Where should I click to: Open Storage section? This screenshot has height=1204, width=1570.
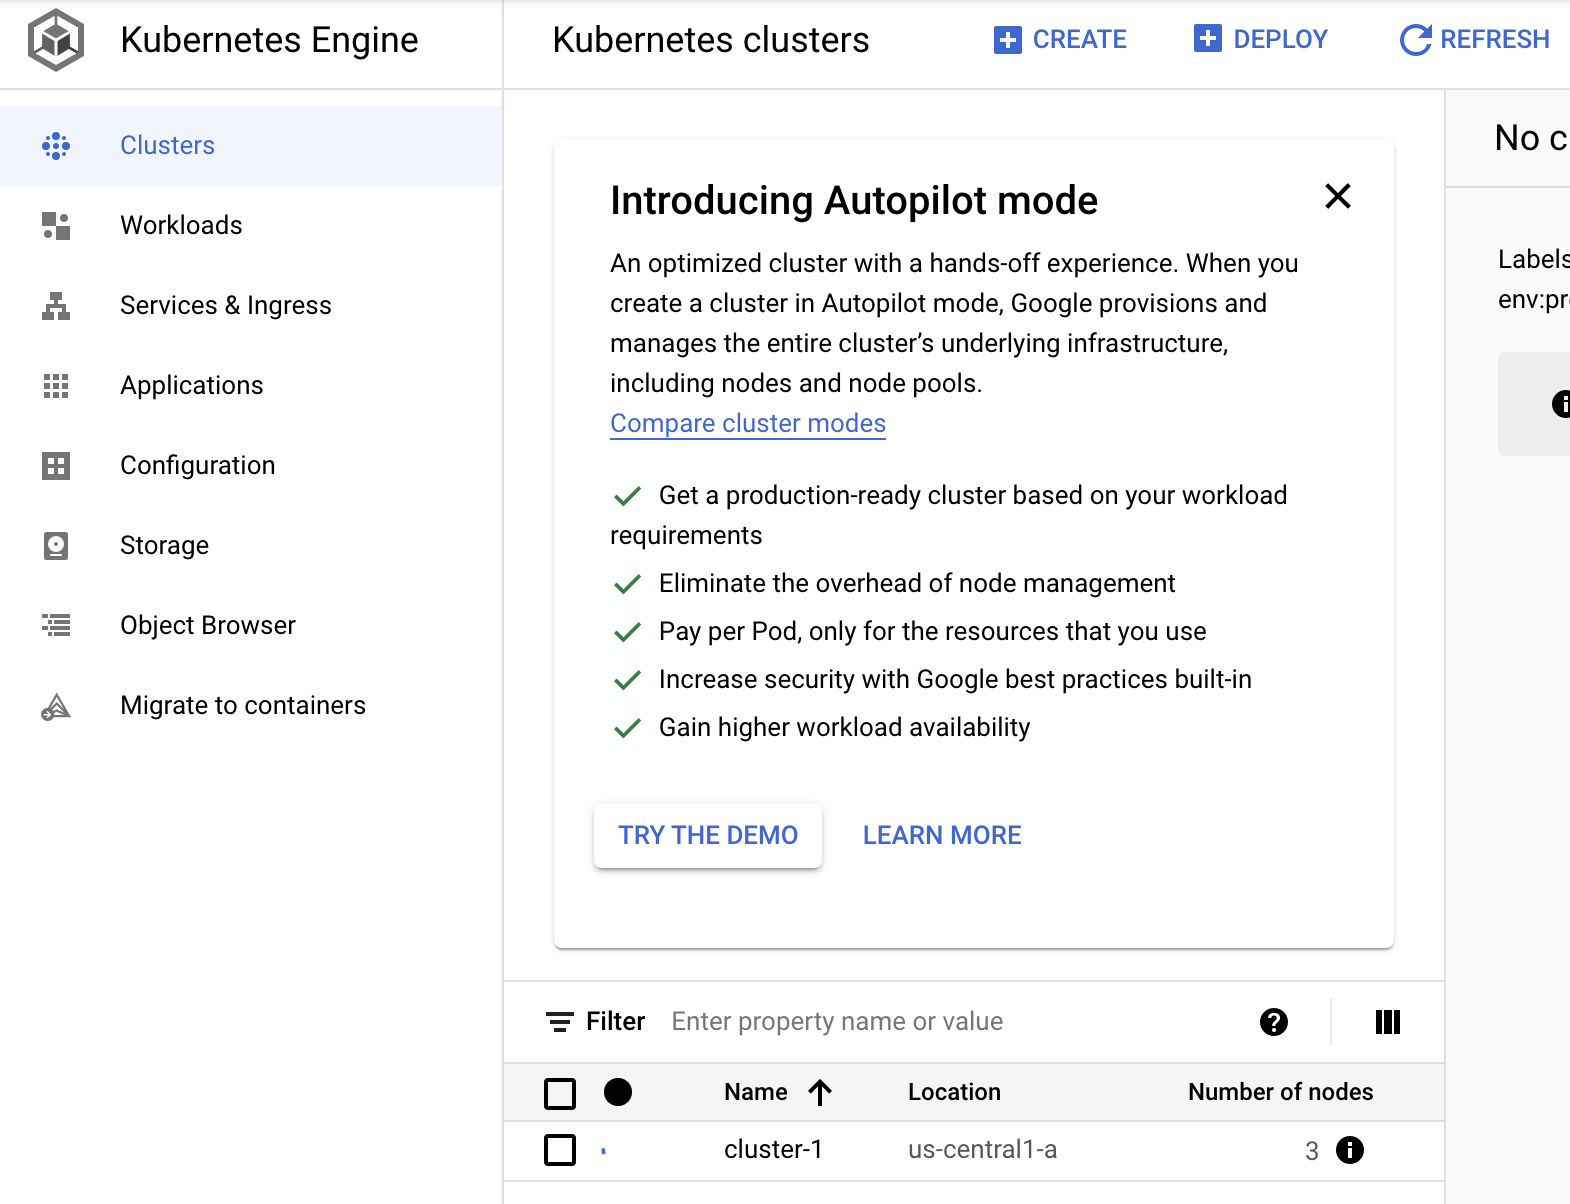251,546
